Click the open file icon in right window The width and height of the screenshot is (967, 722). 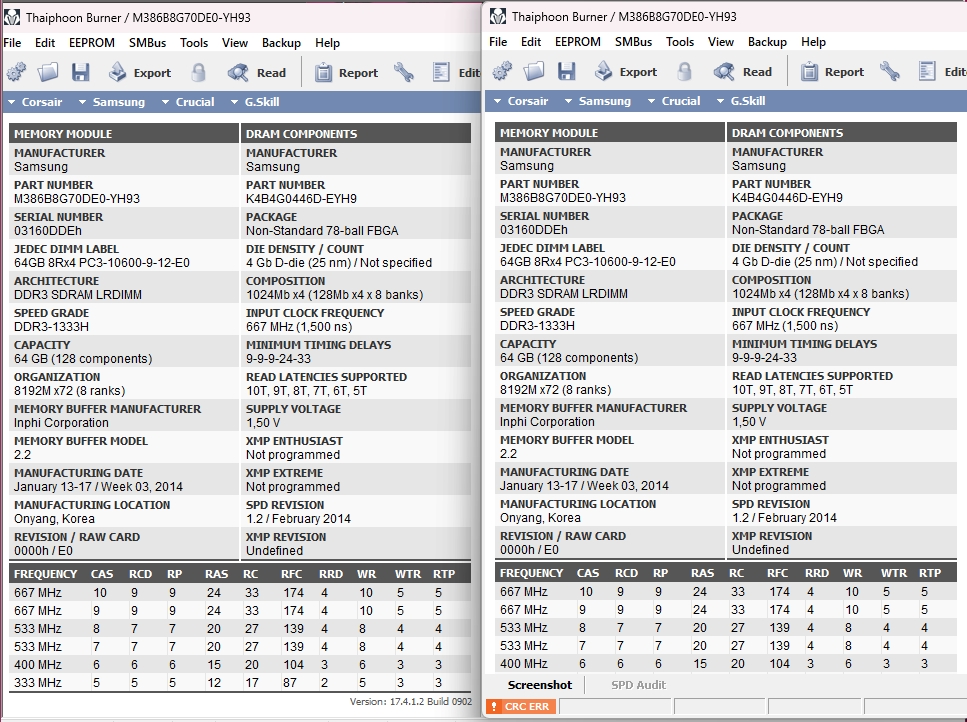coord(534,71)
